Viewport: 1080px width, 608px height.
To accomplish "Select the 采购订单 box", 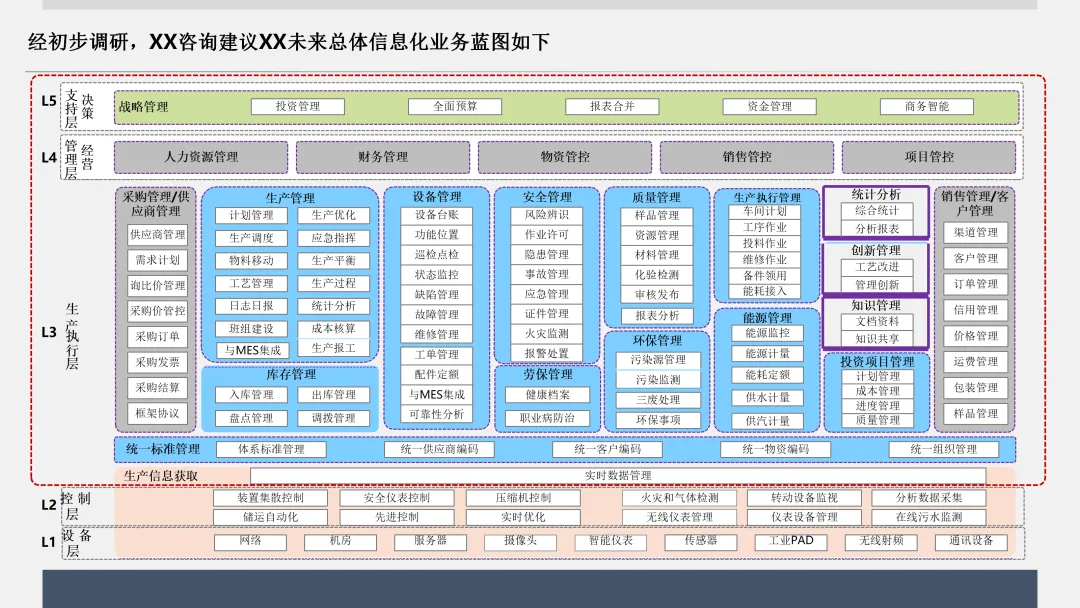I will pyautogui.click(x=158, y=337).
